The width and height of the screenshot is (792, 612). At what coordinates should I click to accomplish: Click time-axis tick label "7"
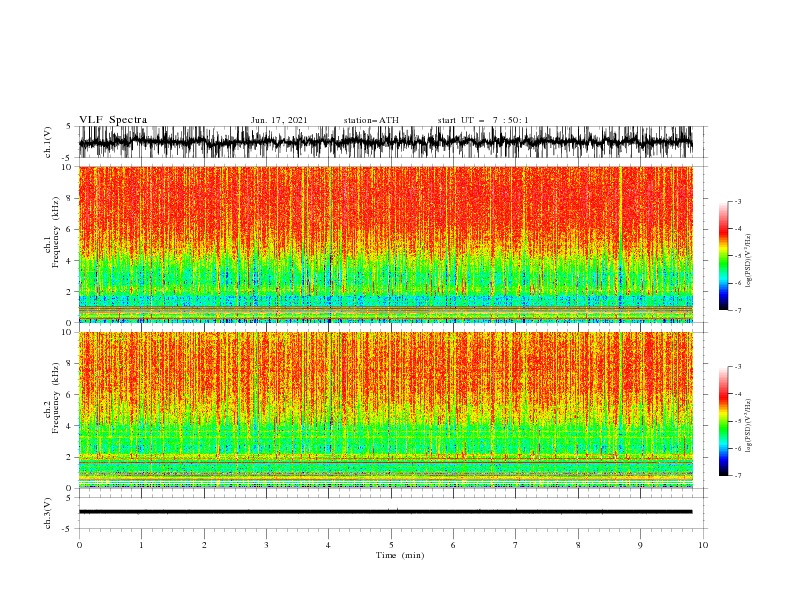click(516, 545)
